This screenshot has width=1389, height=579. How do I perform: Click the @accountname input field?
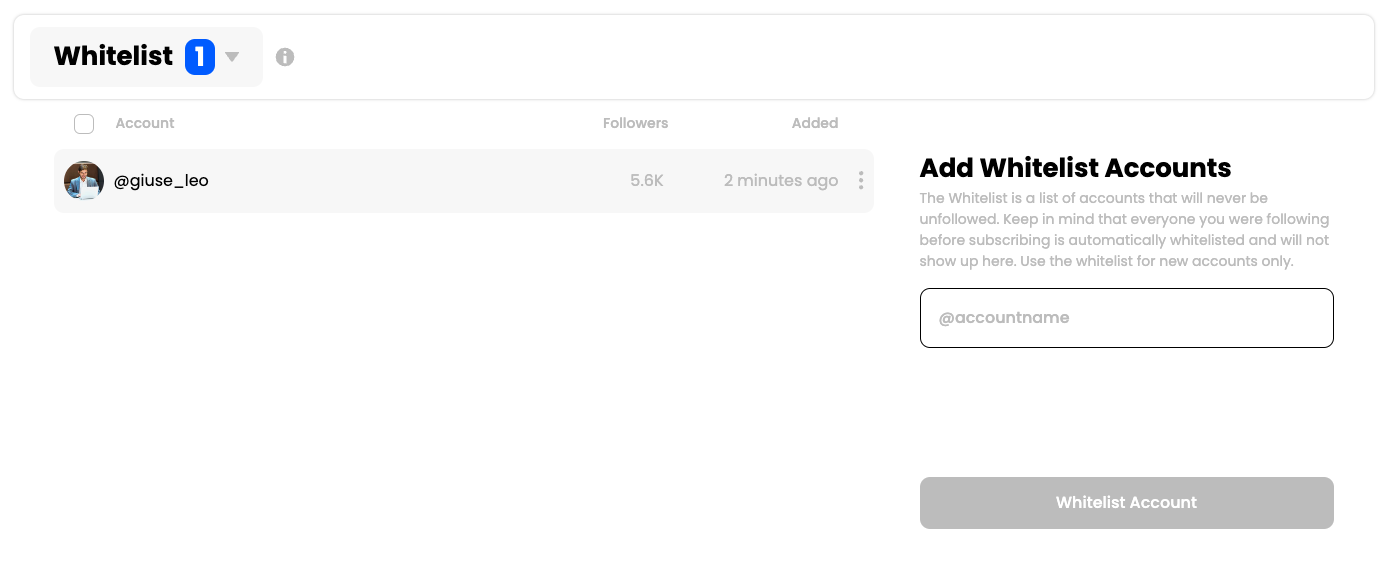pos(1126,317)
